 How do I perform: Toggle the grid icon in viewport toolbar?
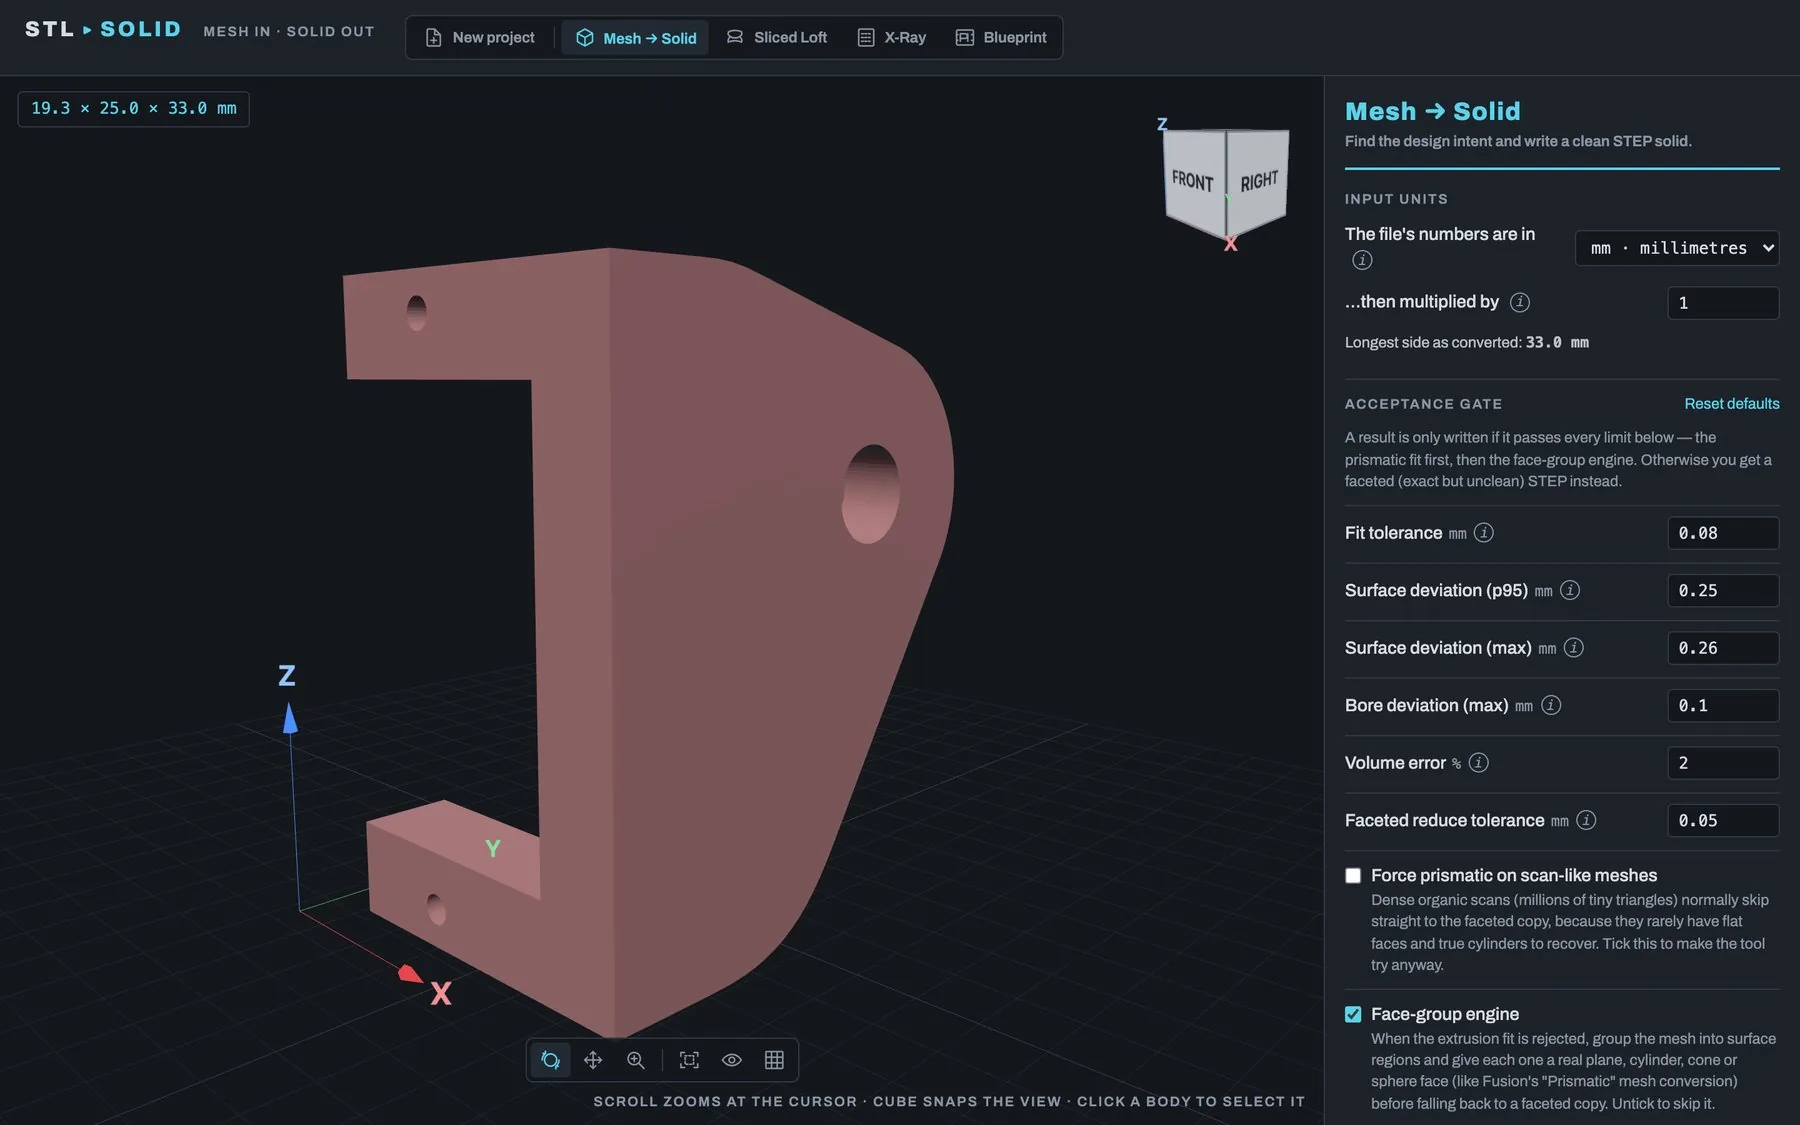pos(774,1060)
